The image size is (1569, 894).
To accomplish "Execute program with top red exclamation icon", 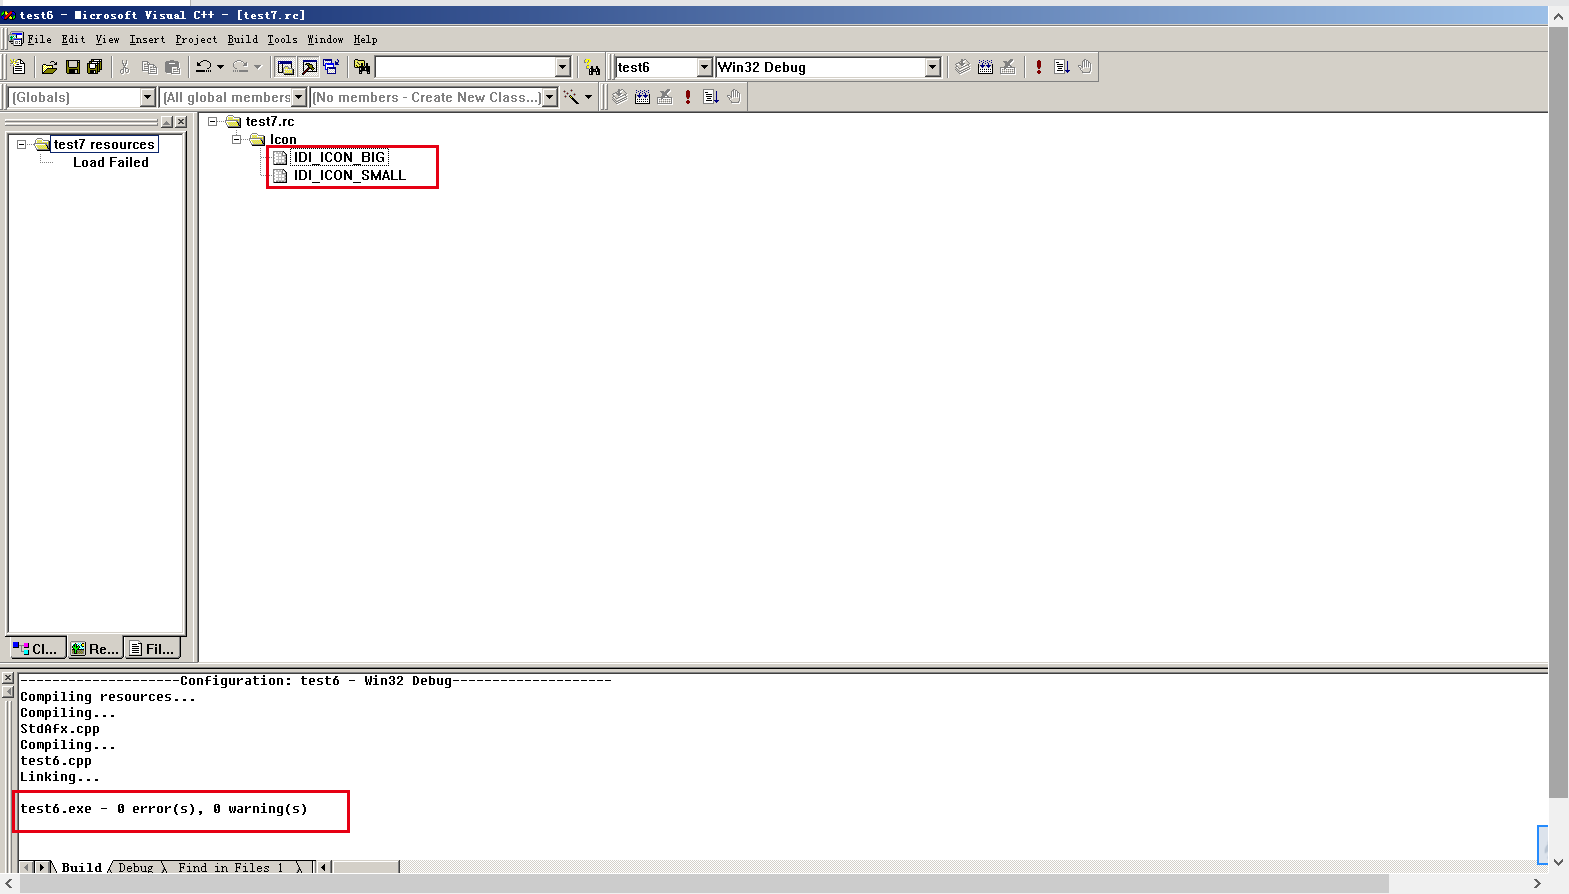I will click(x=1039, y=67).
